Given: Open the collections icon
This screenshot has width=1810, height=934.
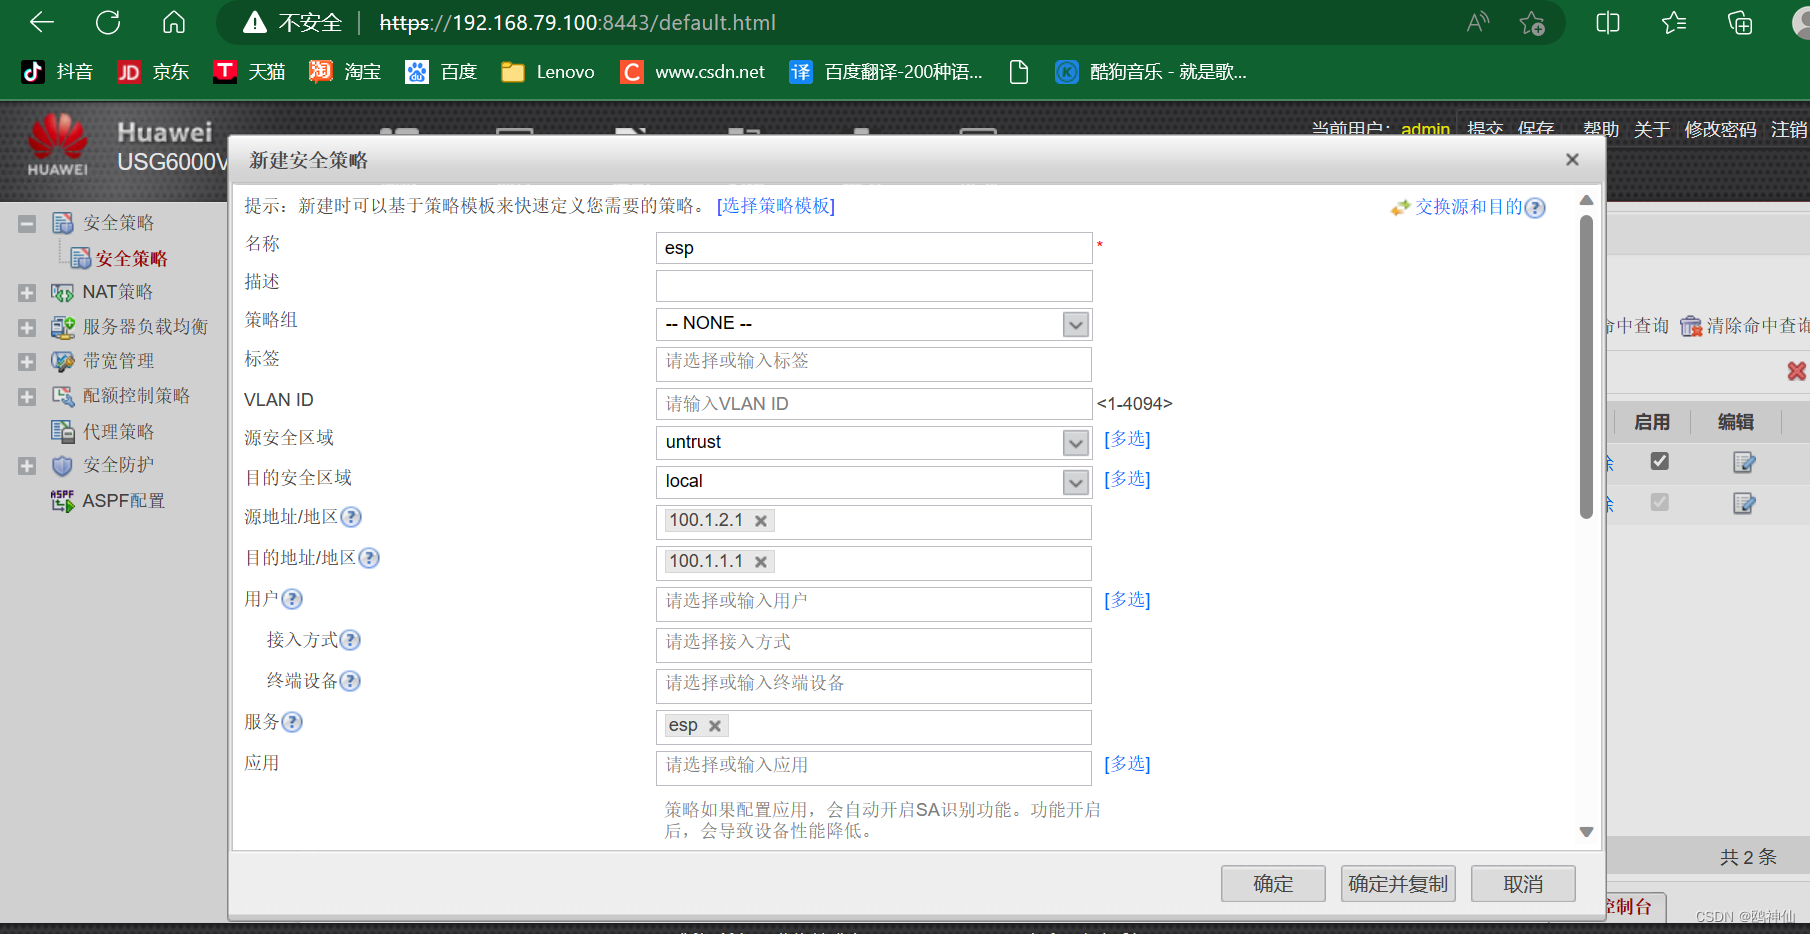Looking at the screenshot, I should pyautogui.click(x=1740, y=22).
